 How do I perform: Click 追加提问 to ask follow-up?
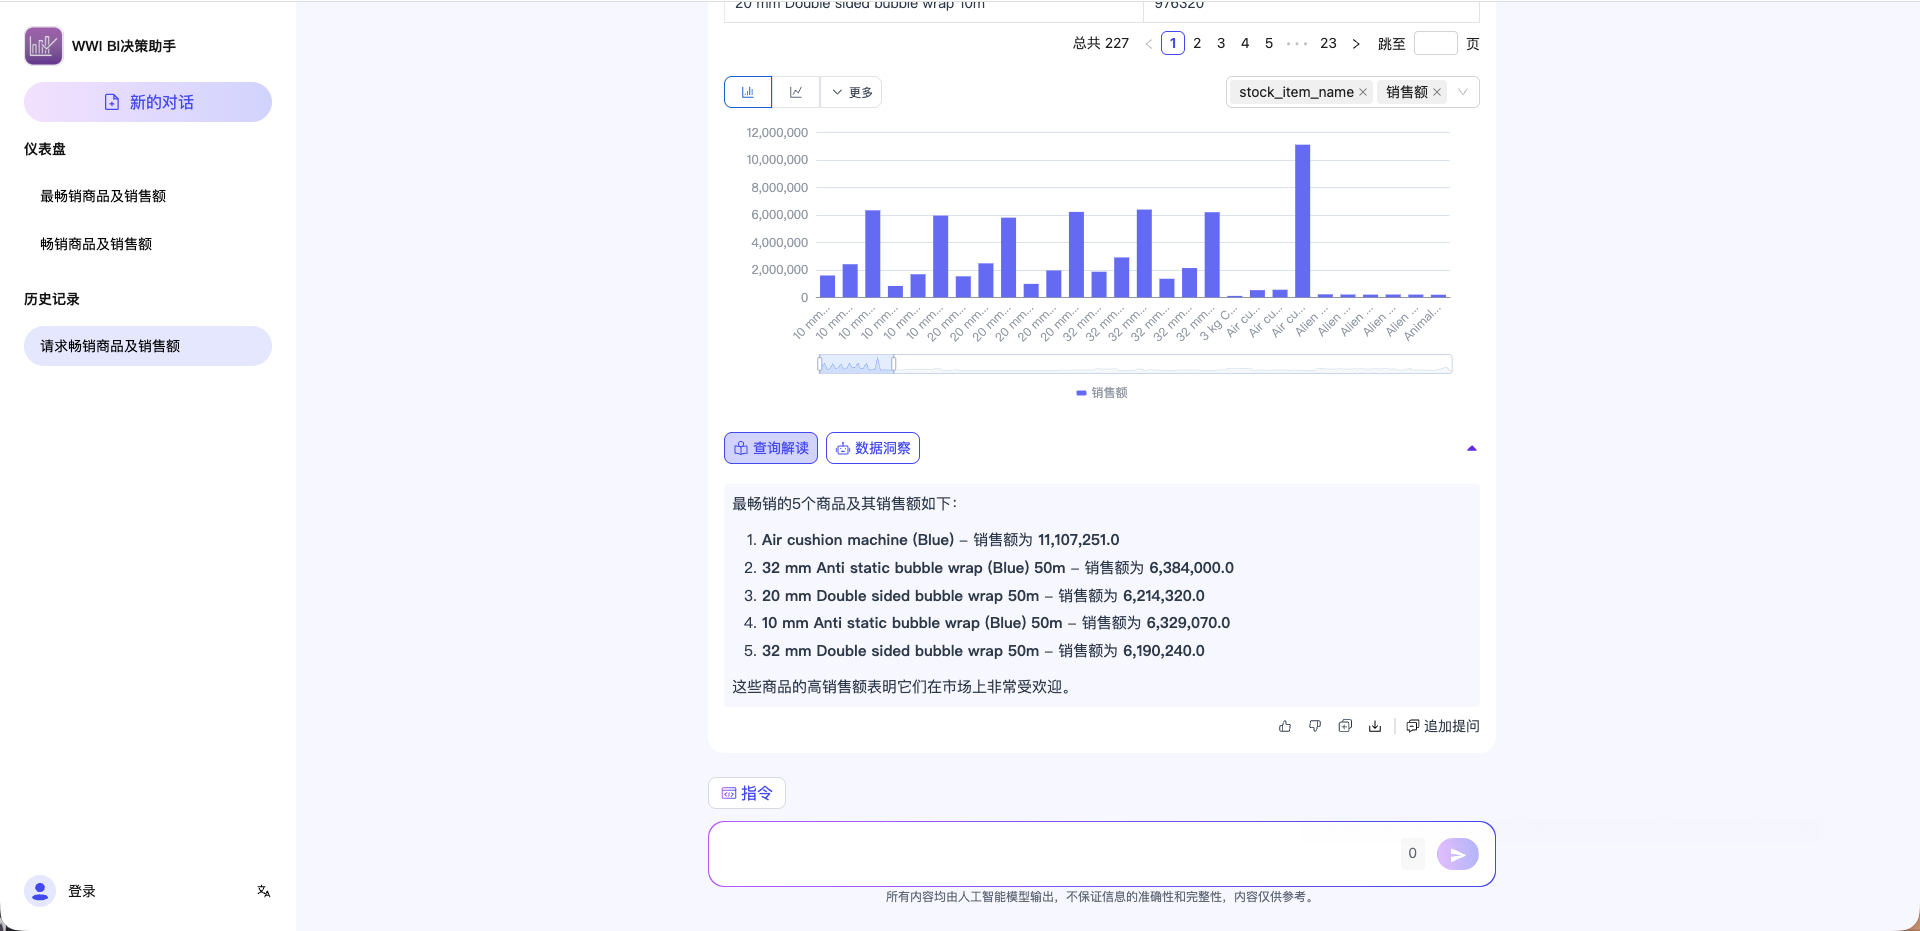tap(1442, 726)
